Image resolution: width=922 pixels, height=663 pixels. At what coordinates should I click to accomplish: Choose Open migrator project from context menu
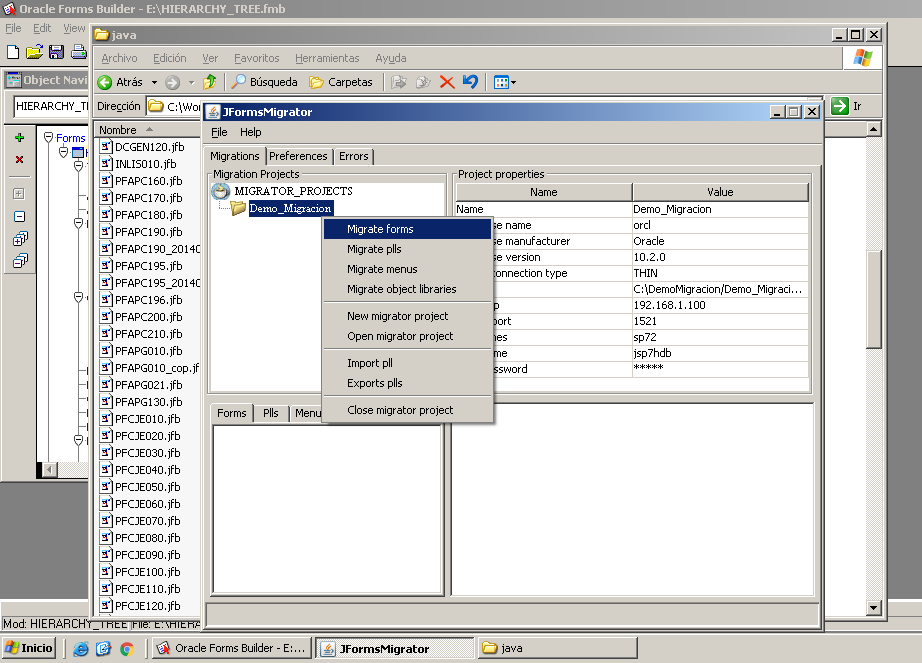pyautogui.click(x=407, y=336)
